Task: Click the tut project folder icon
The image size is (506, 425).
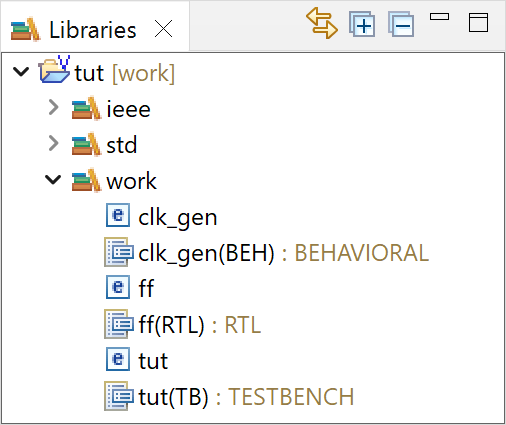Action: [x=54, y=69]
